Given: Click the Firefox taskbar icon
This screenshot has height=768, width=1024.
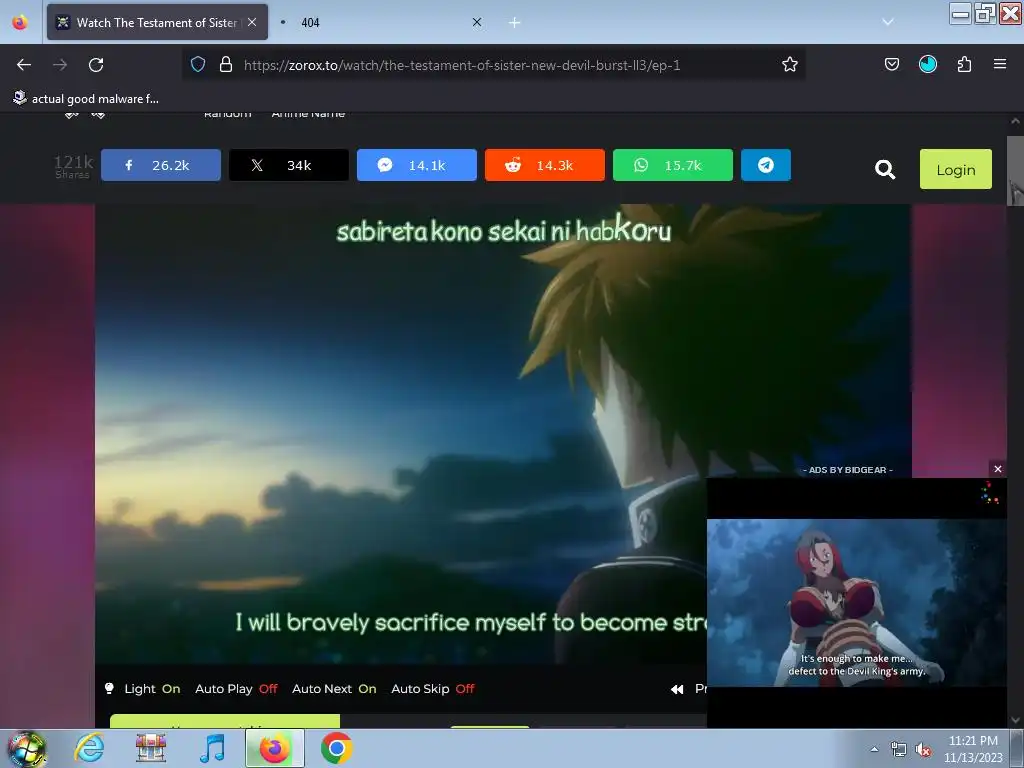Looking at the screenshot, I should pos(274,748).
